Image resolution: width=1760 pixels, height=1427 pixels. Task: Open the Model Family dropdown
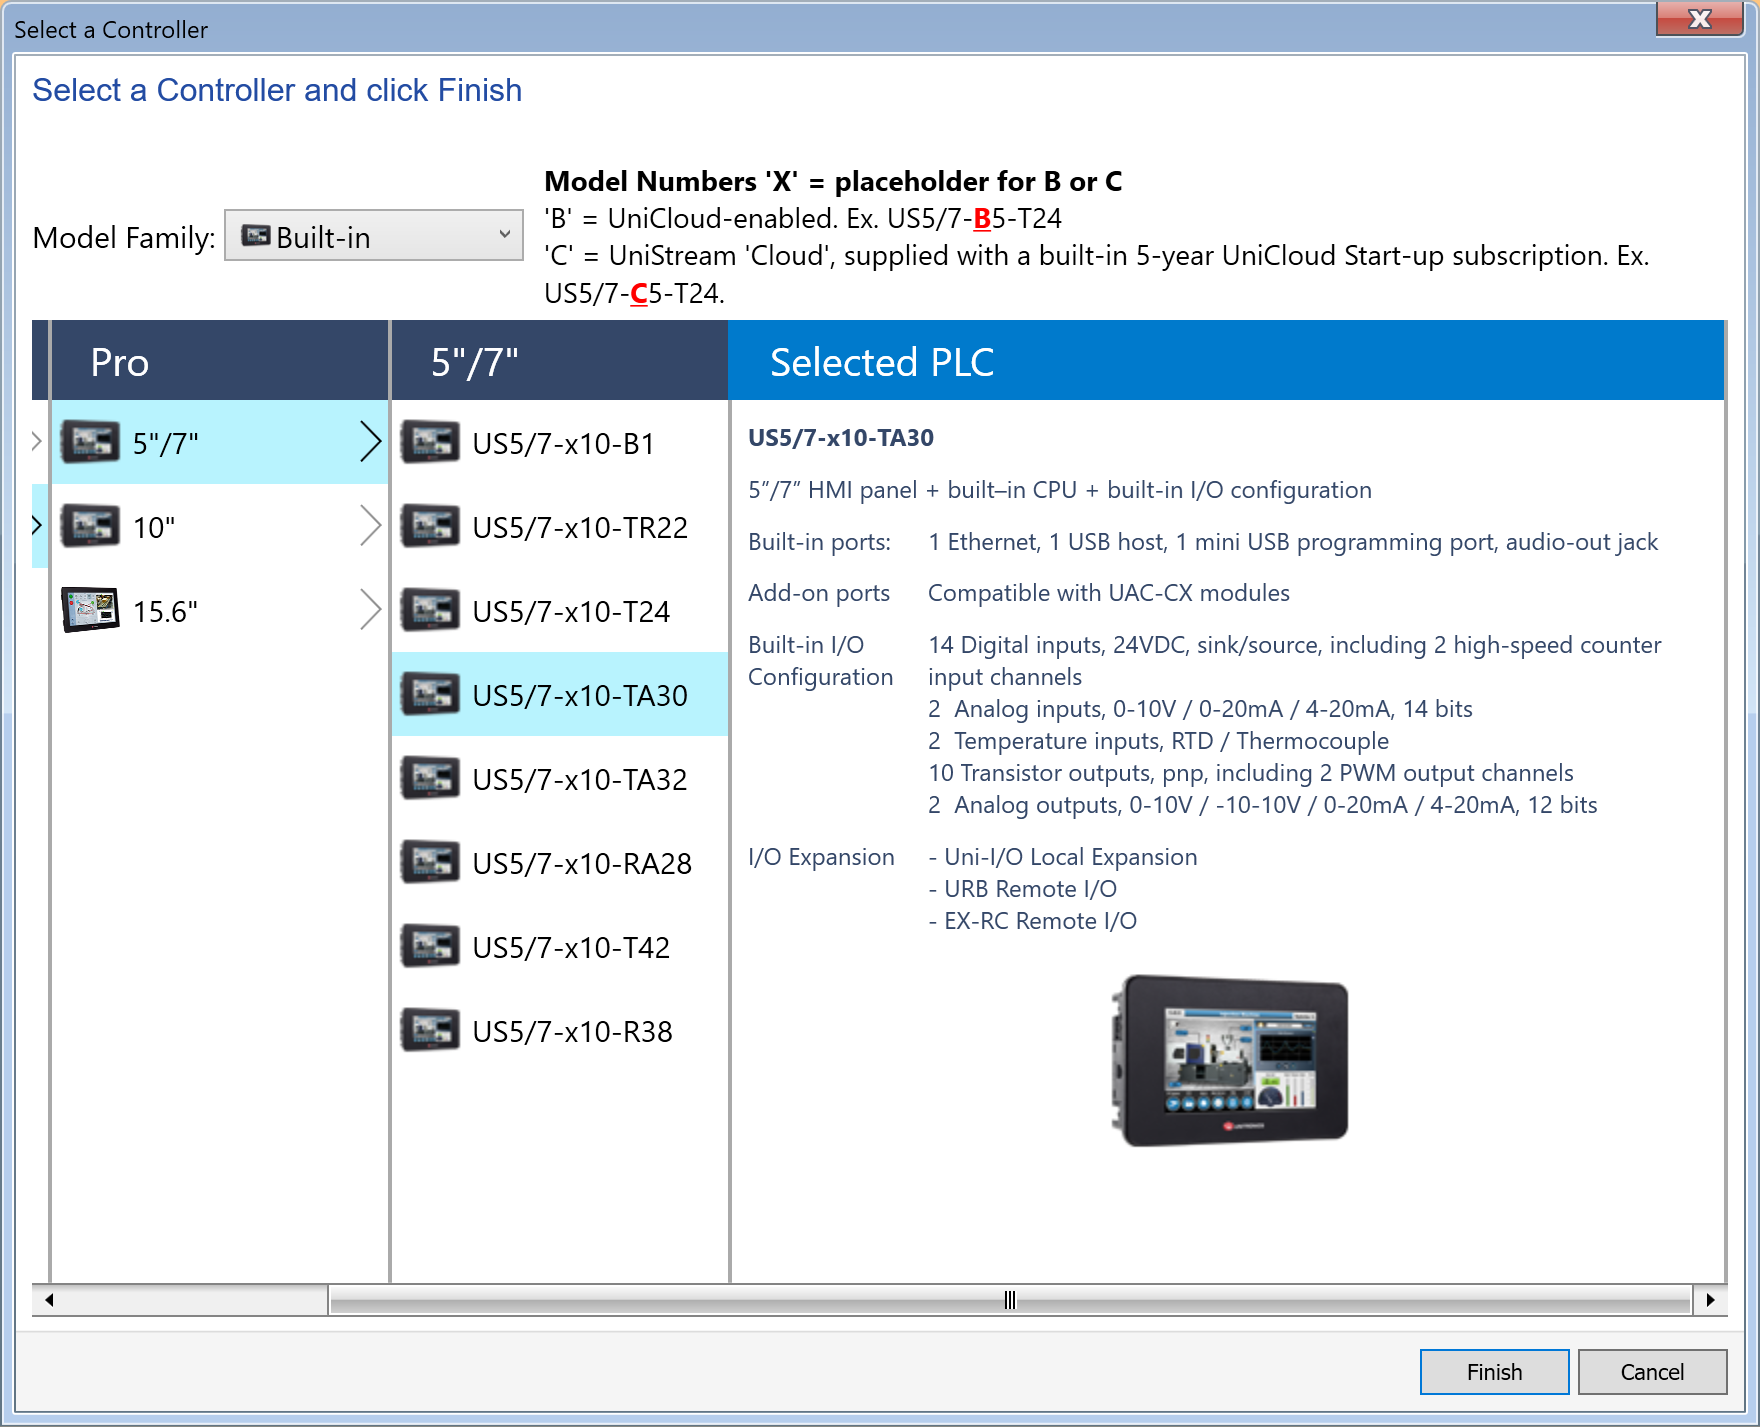click(x=374, y=236)
